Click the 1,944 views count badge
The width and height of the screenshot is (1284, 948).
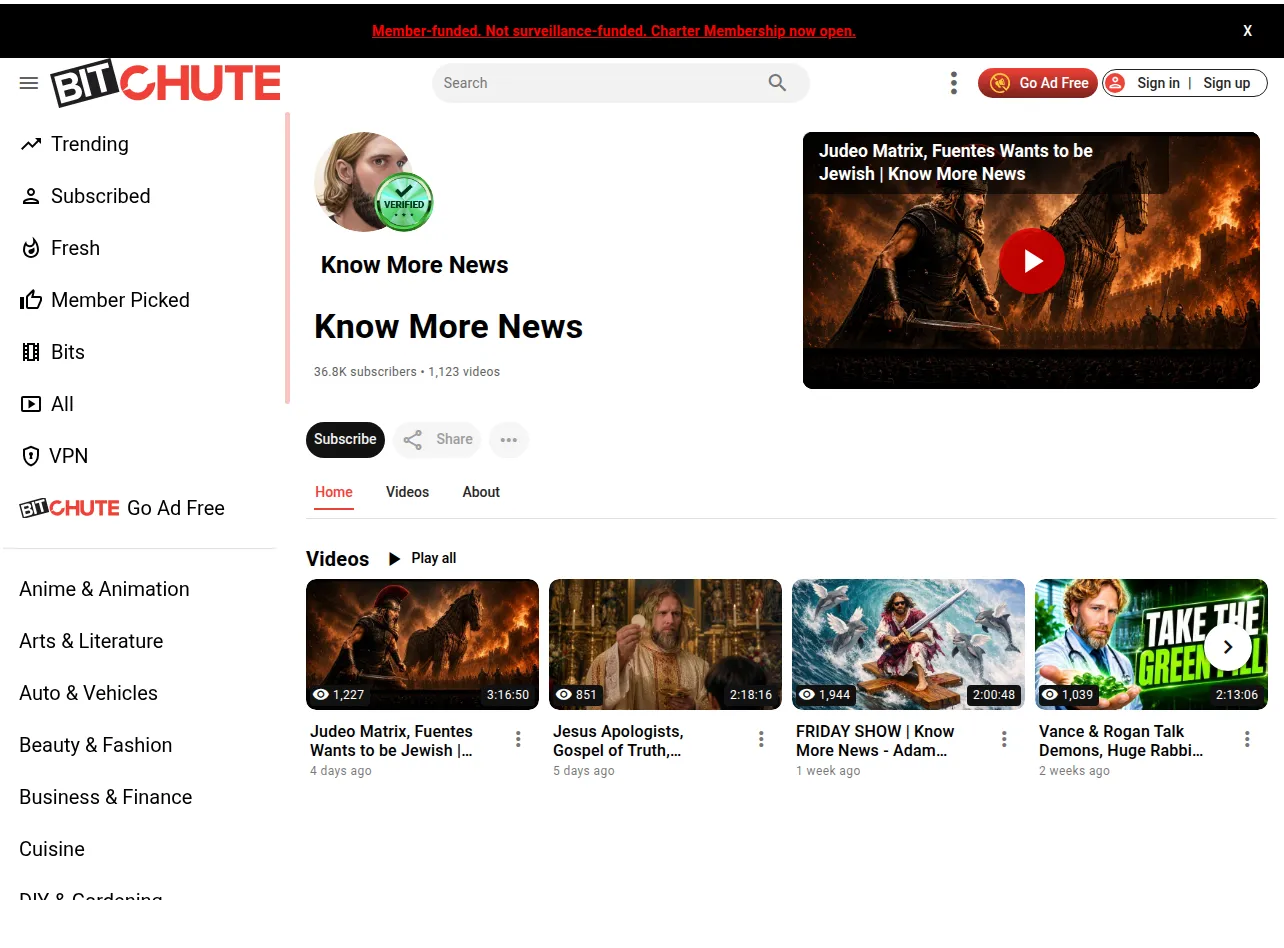click(x=825, y=694)
